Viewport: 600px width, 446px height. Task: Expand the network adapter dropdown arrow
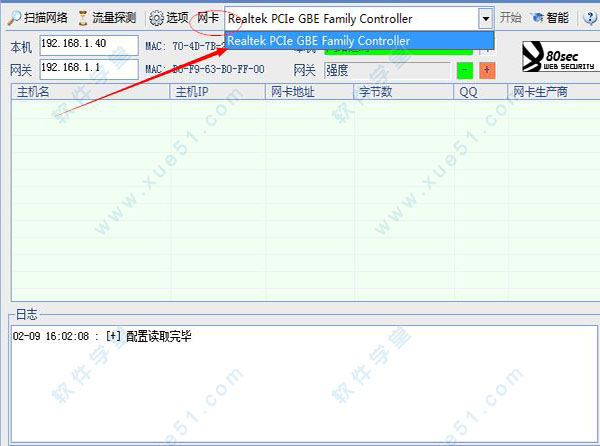click(x=486, y=18)
